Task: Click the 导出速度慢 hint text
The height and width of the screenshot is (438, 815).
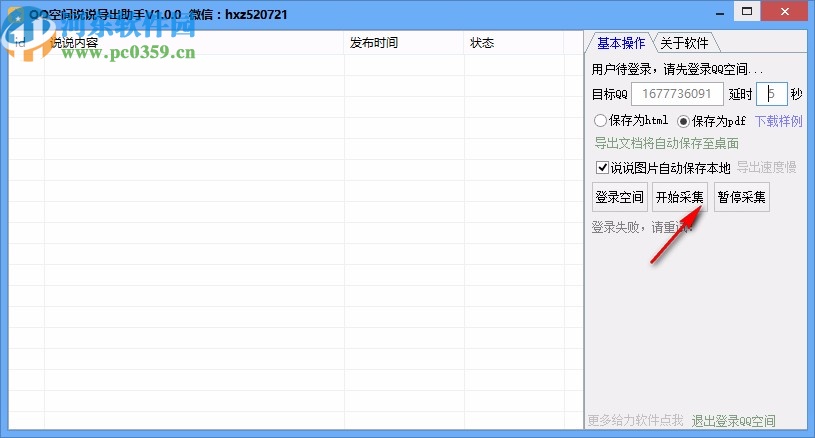Action: [x=767, y=167]
